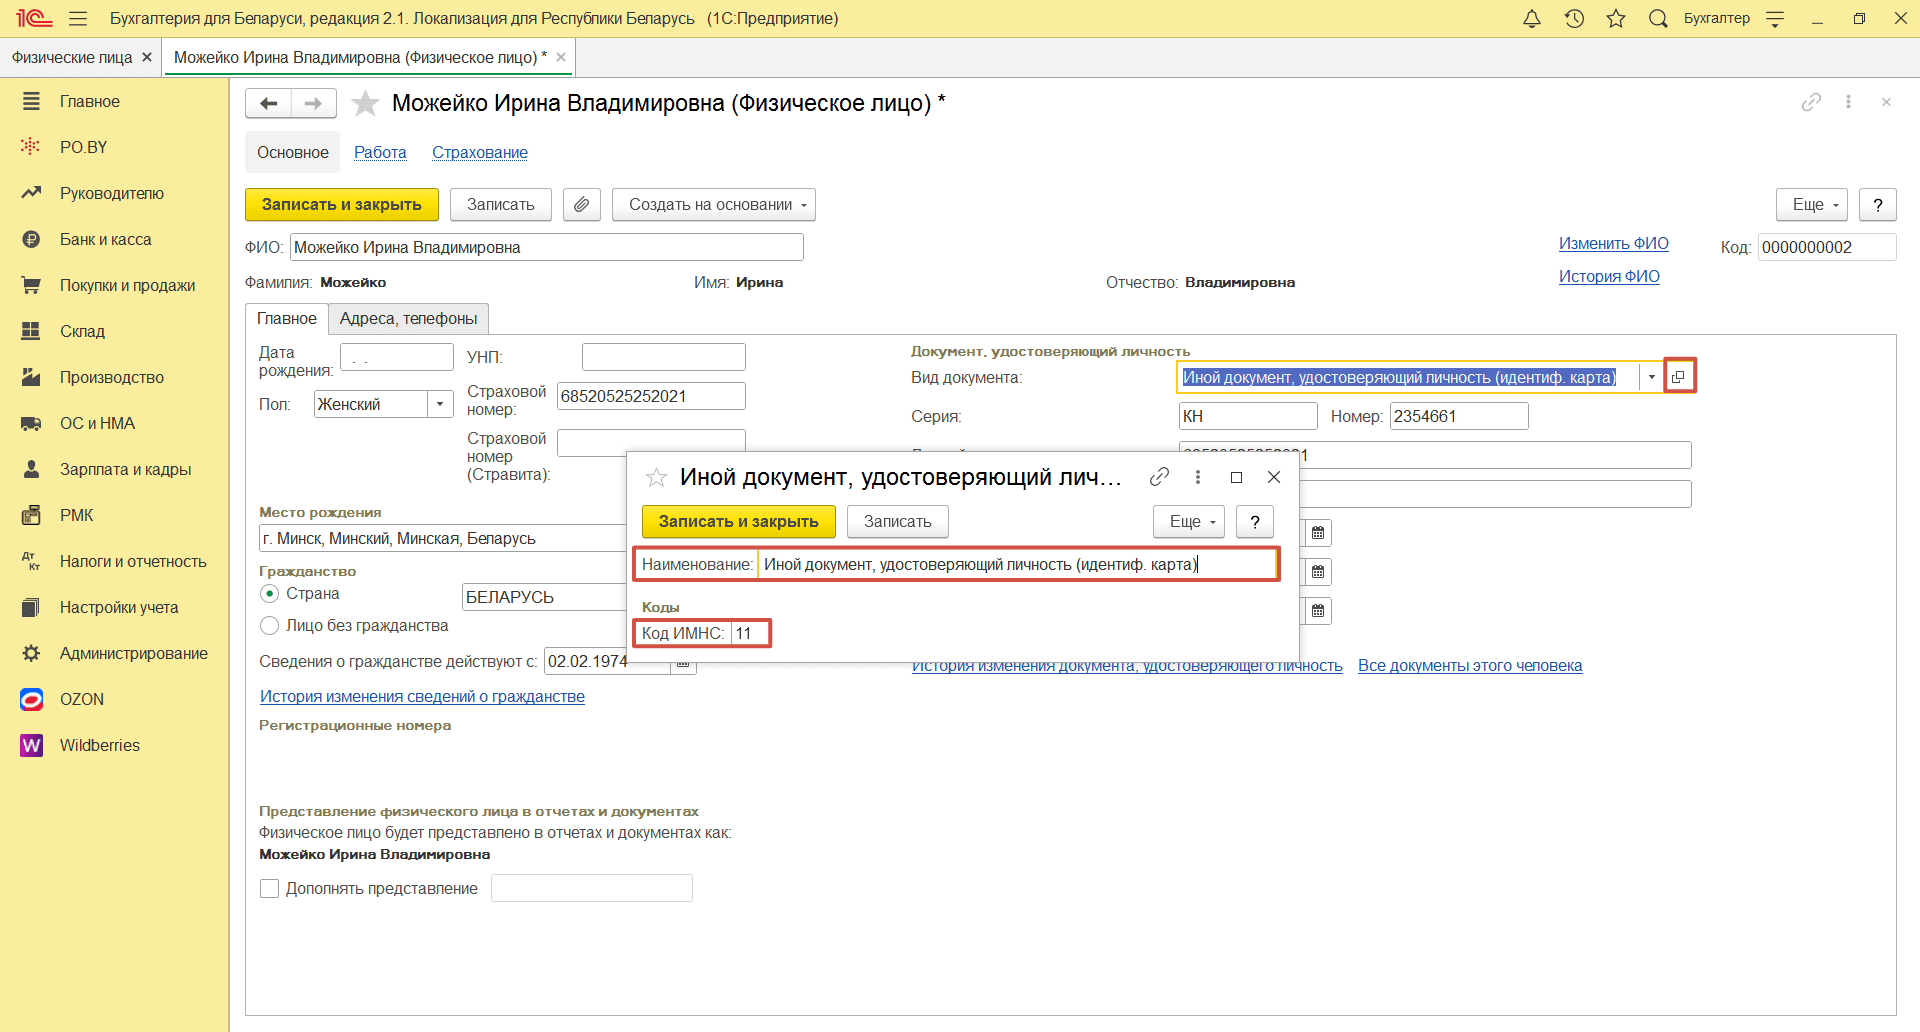The height and width of the screenshot is (1032, 1920).
Task: Click Записать и закрыть in popup
Action: pyautogui.click(x=738, y=521)
